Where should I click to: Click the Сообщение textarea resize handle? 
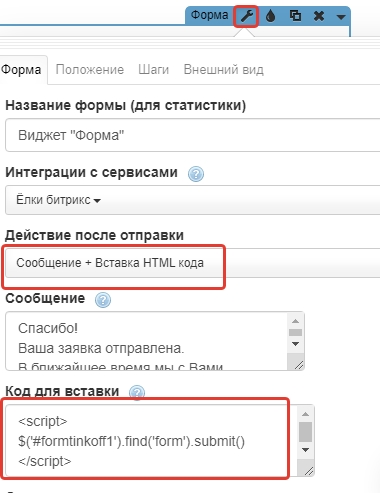coord(299,365)
